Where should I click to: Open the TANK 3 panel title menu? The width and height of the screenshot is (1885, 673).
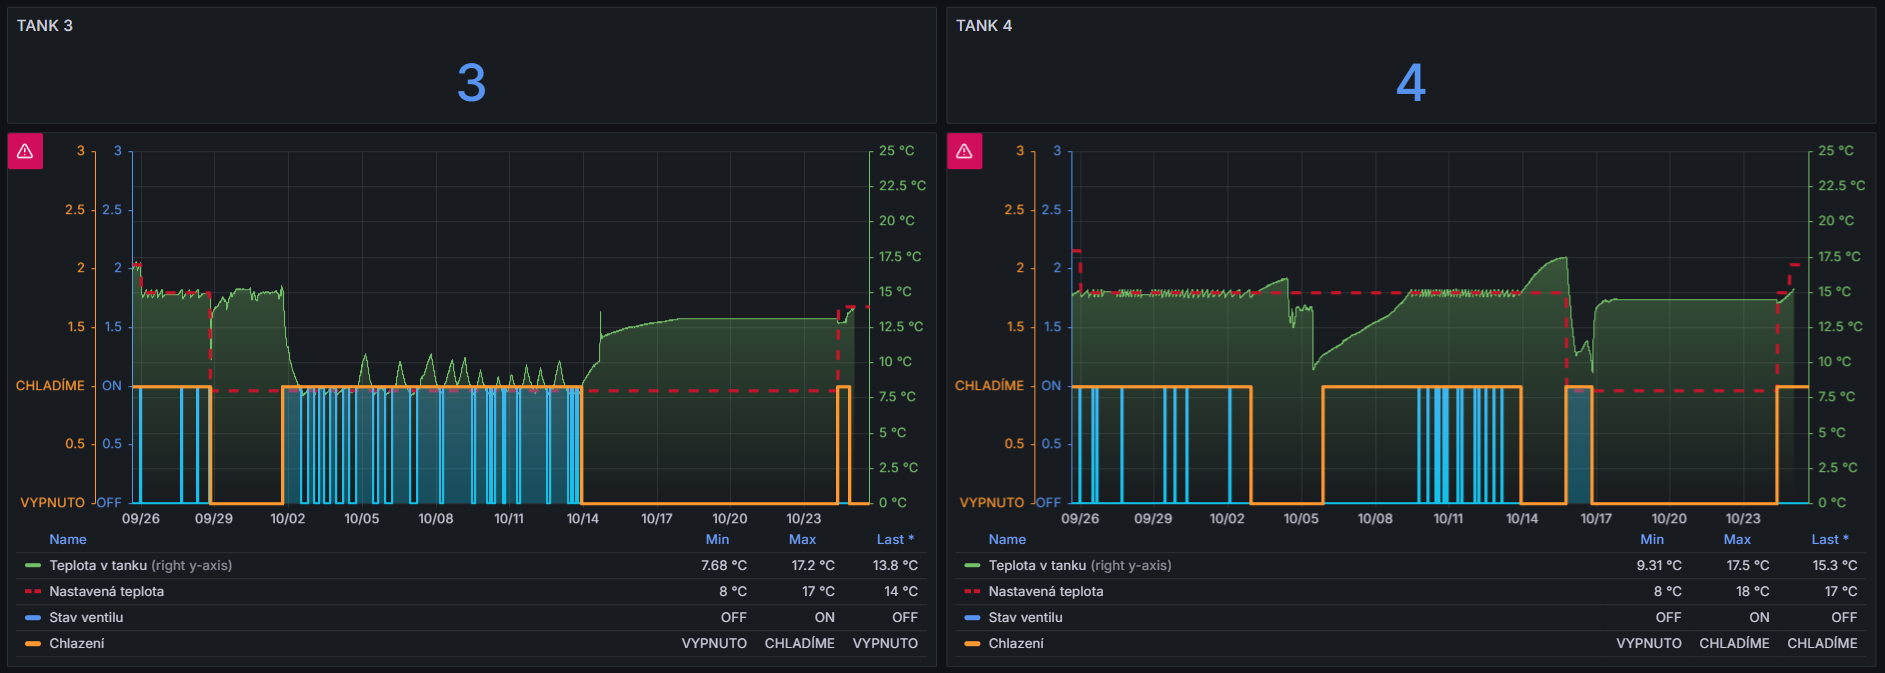[45, 26]
